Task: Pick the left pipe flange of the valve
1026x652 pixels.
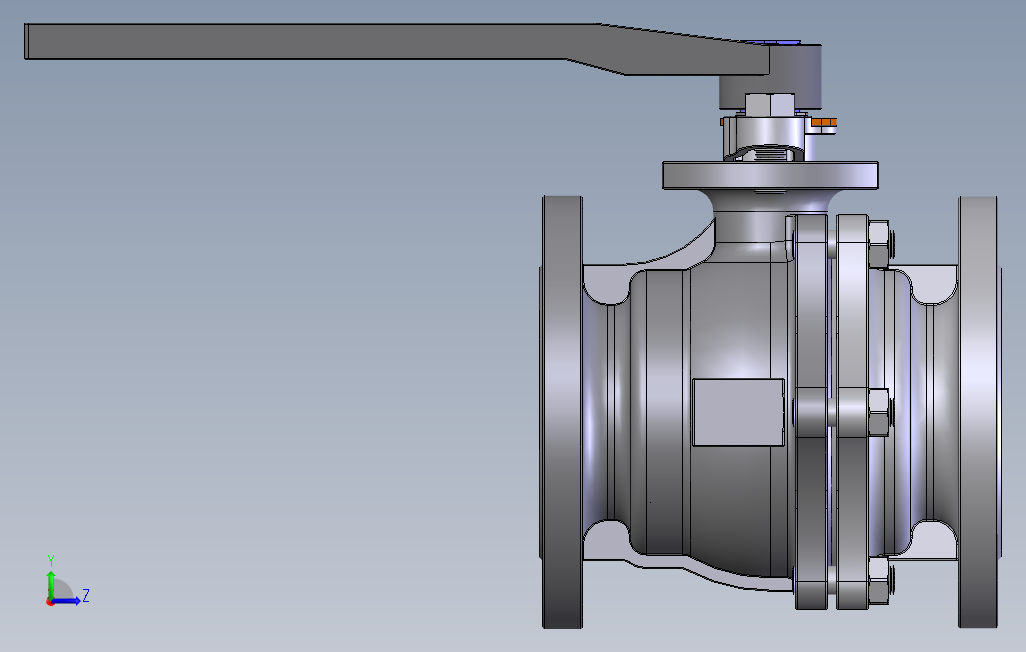Action: pyautogui.click(x=562, y=412)
